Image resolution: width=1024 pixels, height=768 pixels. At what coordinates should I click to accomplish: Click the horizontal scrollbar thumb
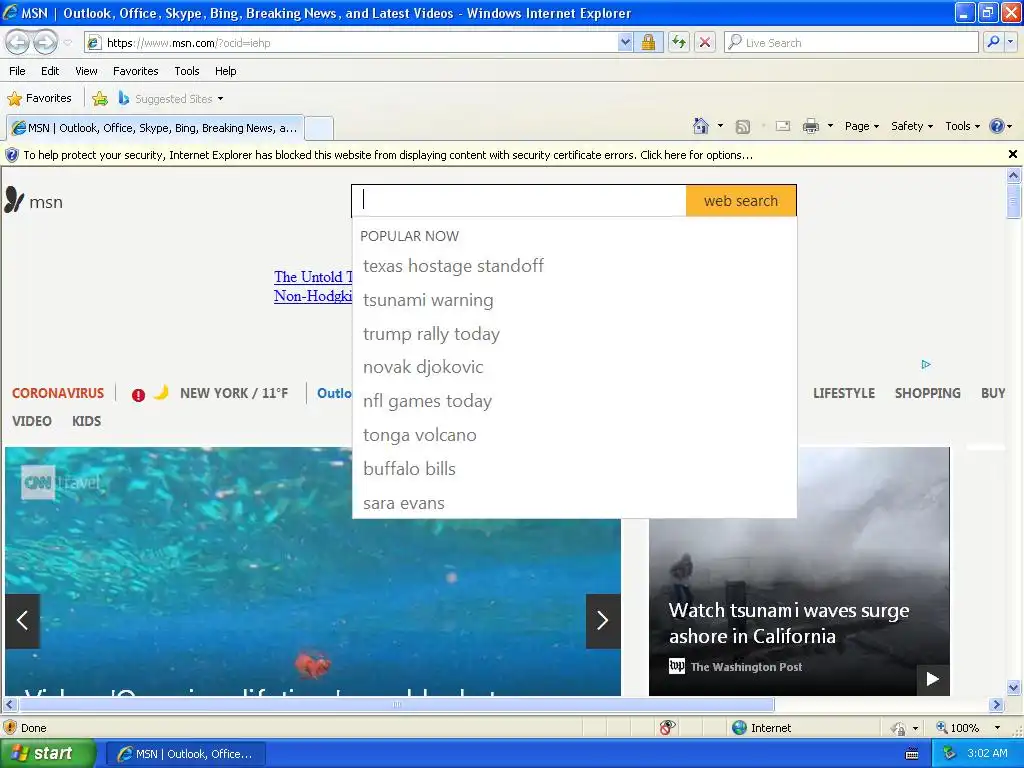click(396, 705)
